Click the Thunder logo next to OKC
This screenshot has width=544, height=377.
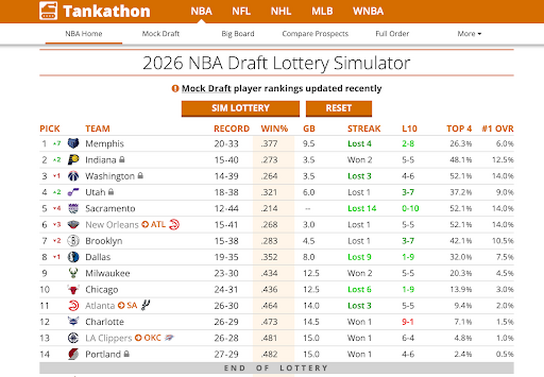point(169,337)
